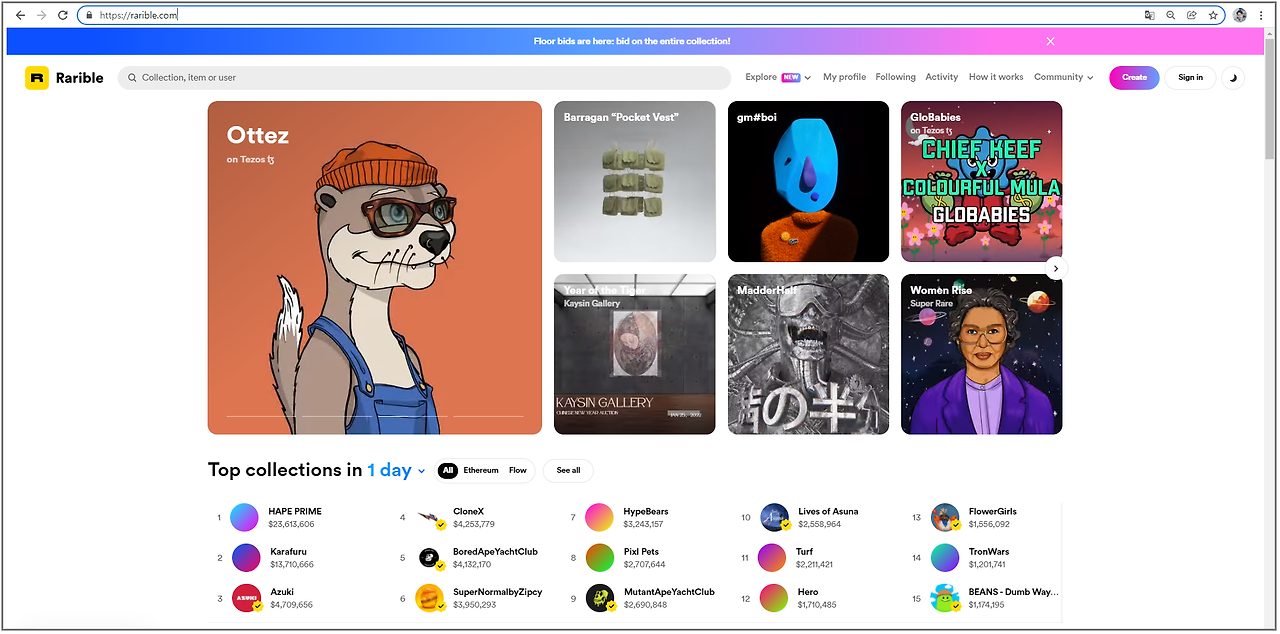Select the Flow filter
The height and width of the screenshot is (634, 1280).
518,470
